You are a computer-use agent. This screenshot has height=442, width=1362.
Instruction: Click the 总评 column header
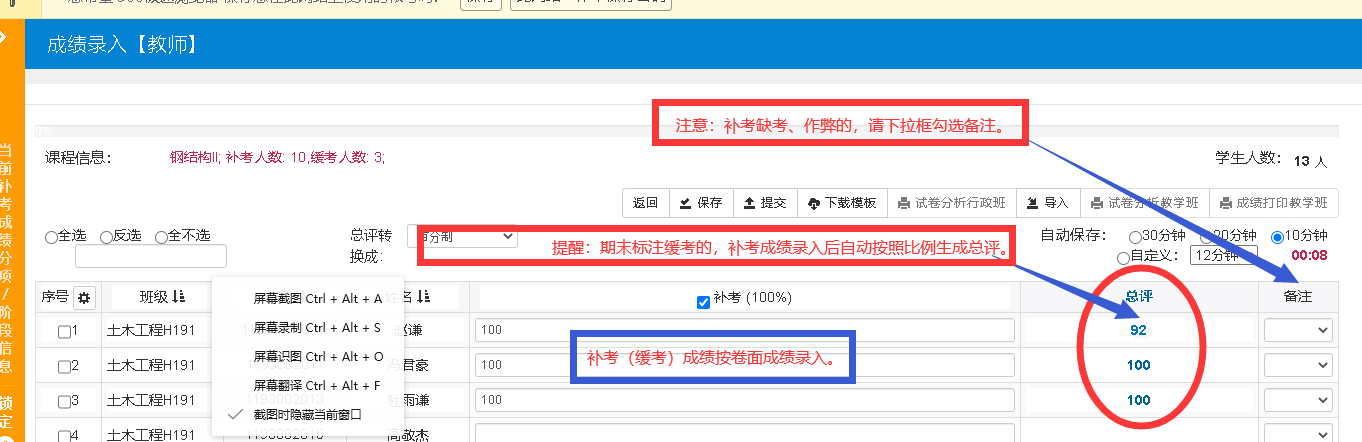(x=1138, y=297)
